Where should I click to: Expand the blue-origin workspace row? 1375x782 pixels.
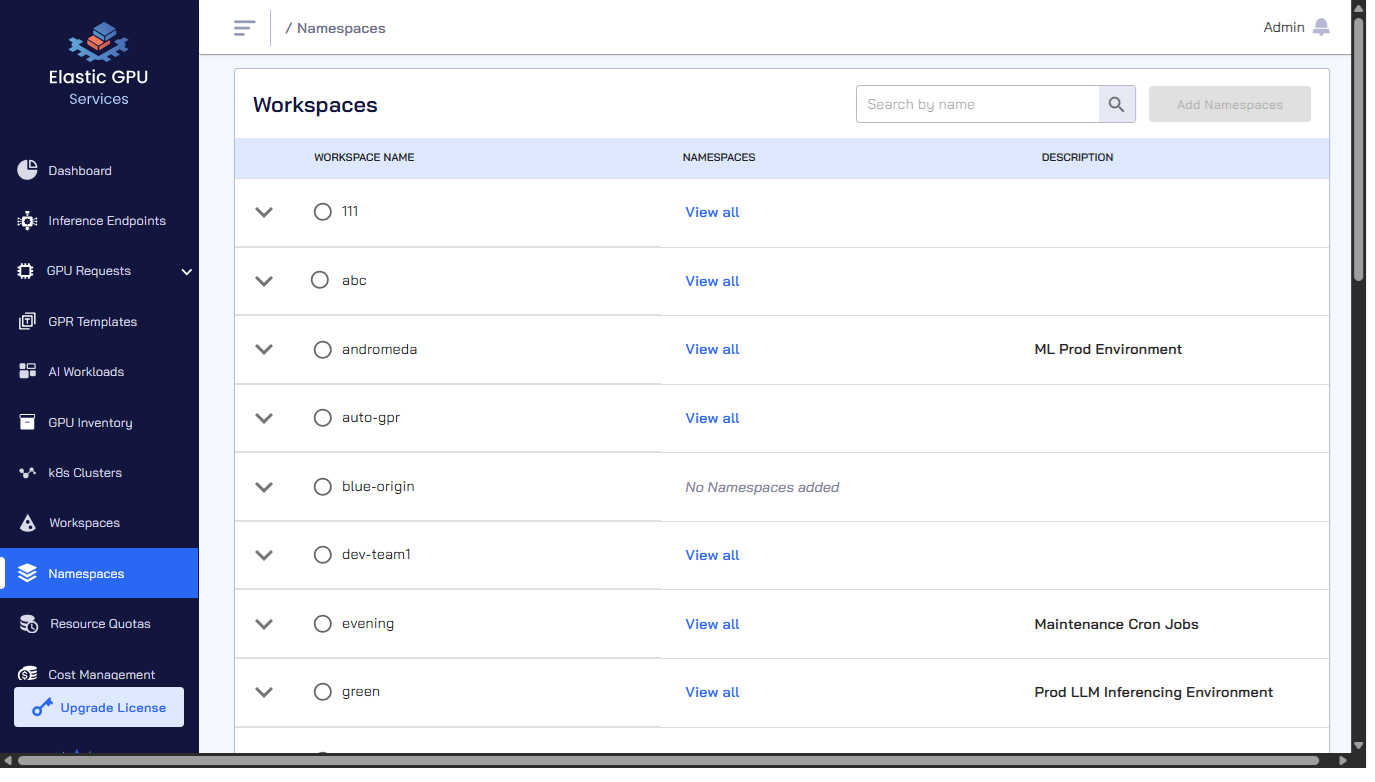pos(264,487)
